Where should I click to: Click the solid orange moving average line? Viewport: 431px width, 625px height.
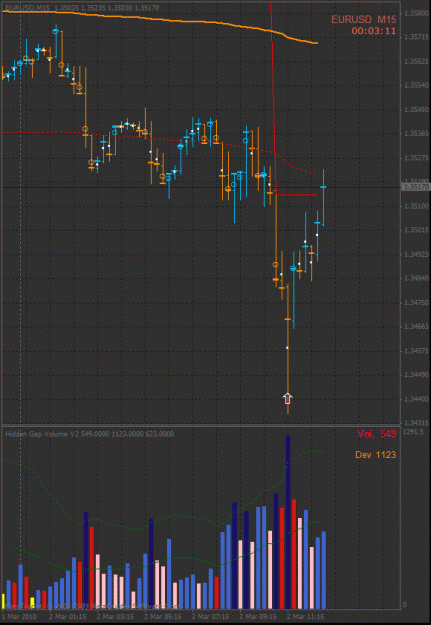(159, 19)
